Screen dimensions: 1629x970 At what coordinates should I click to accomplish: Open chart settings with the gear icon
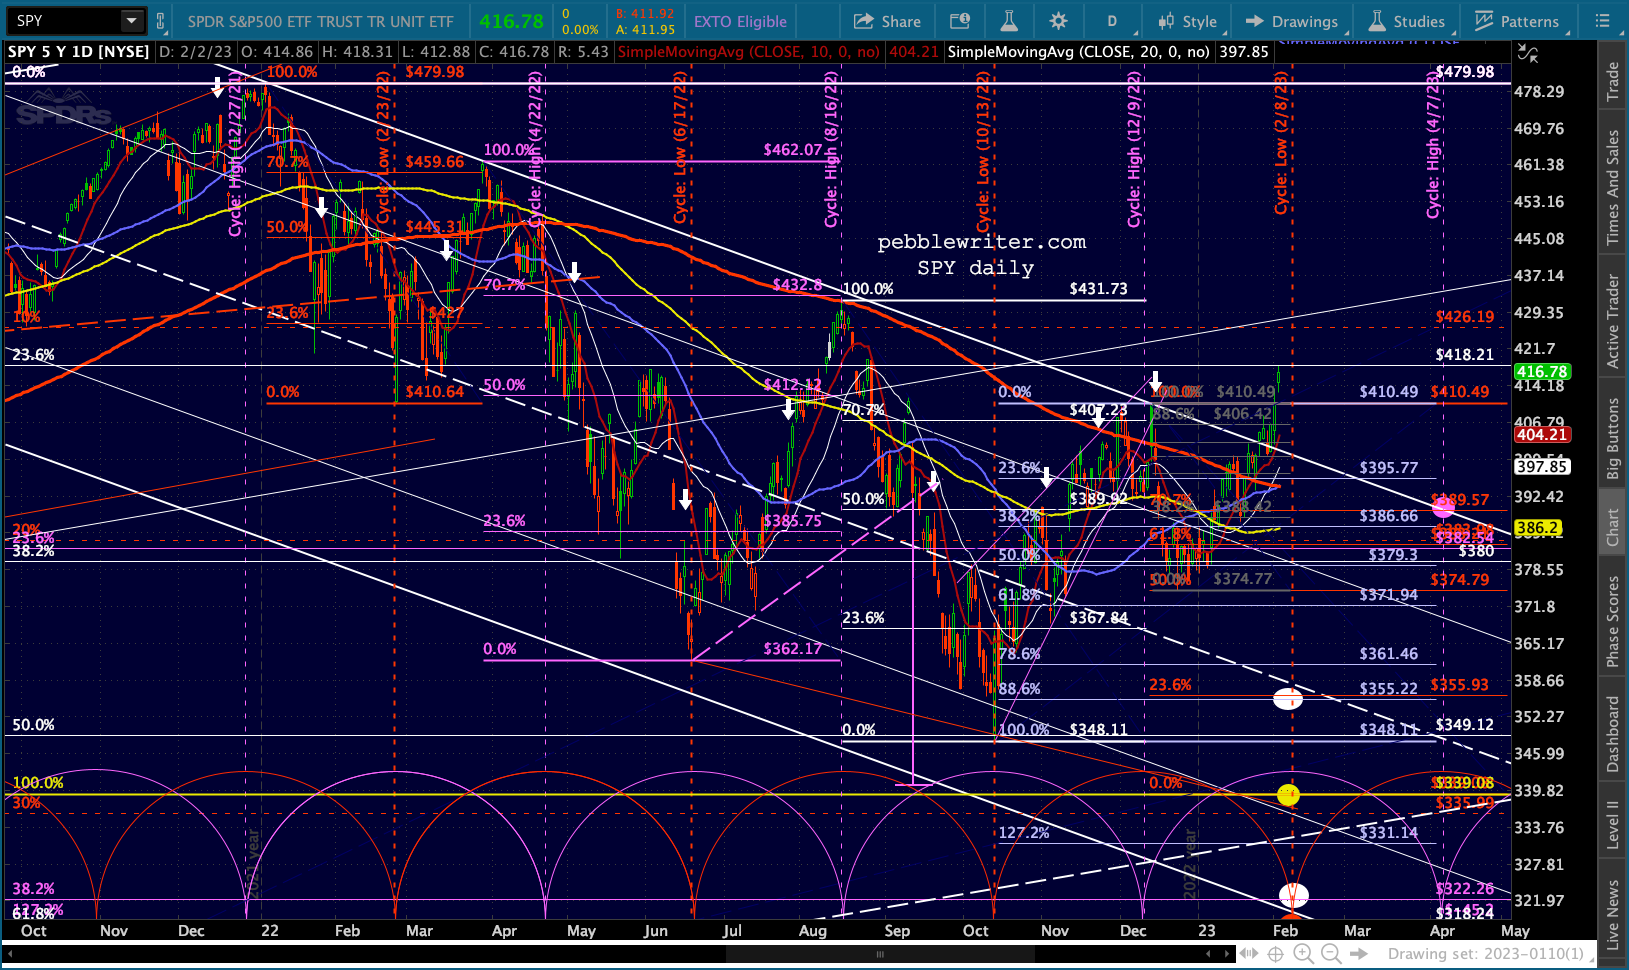click(x=1058, y=21)
